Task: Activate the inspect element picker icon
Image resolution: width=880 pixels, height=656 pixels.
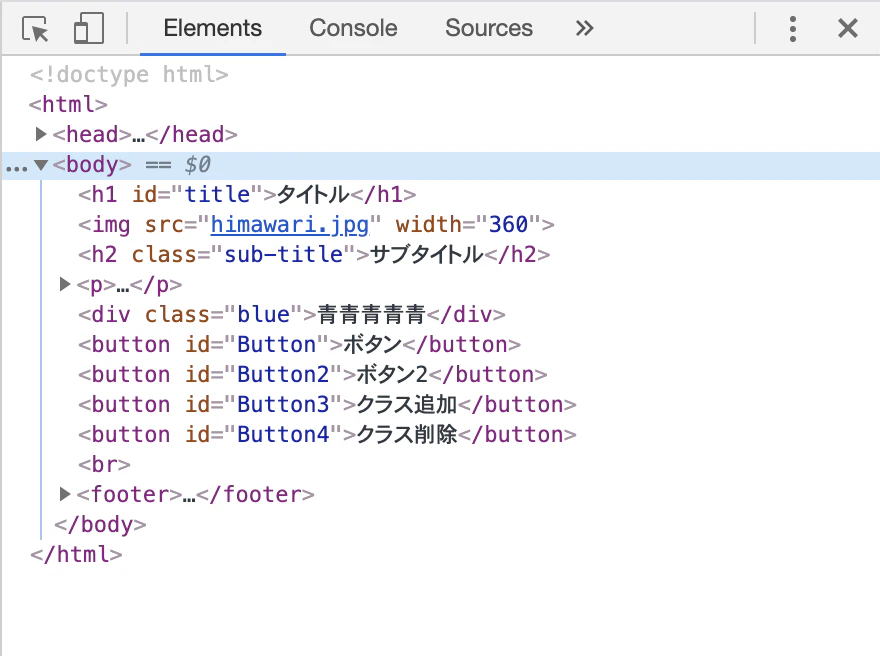Action: (x=35, y=29)
